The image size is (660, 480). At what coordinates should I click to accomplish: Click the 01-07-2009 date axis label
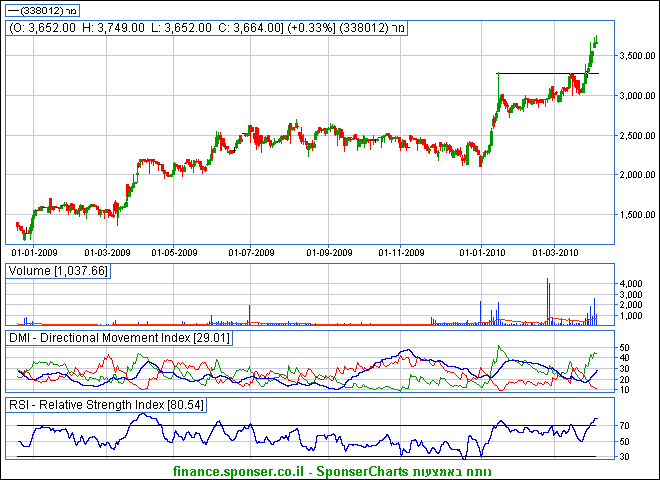(x=252, y=253)
